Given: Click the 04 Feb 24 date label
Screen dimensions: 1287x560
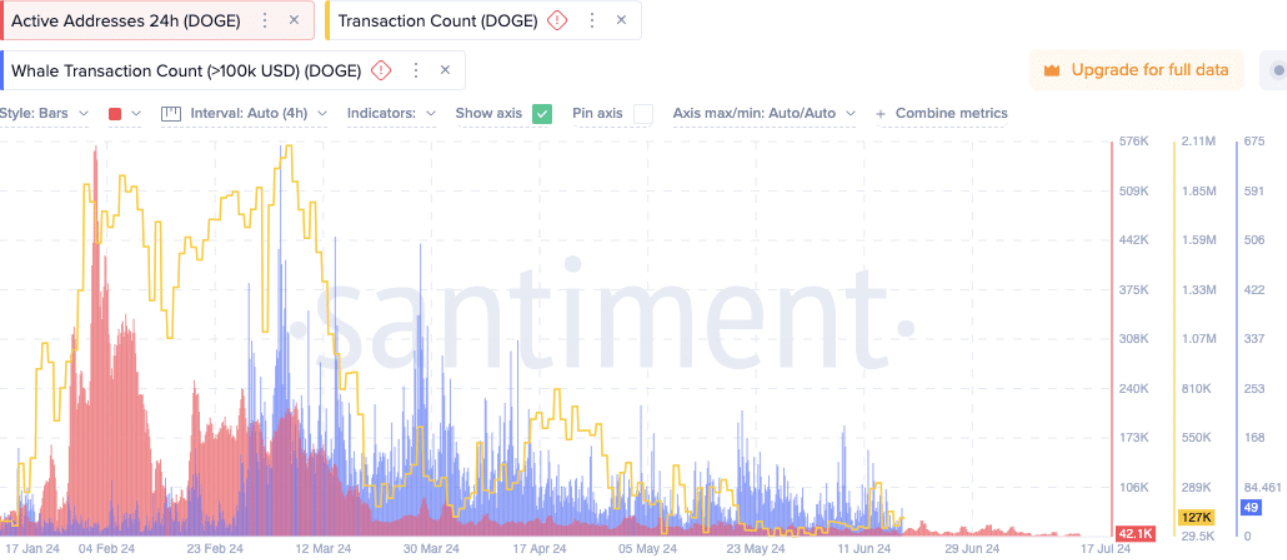Looking at the screenshot, I should (106, 548).
